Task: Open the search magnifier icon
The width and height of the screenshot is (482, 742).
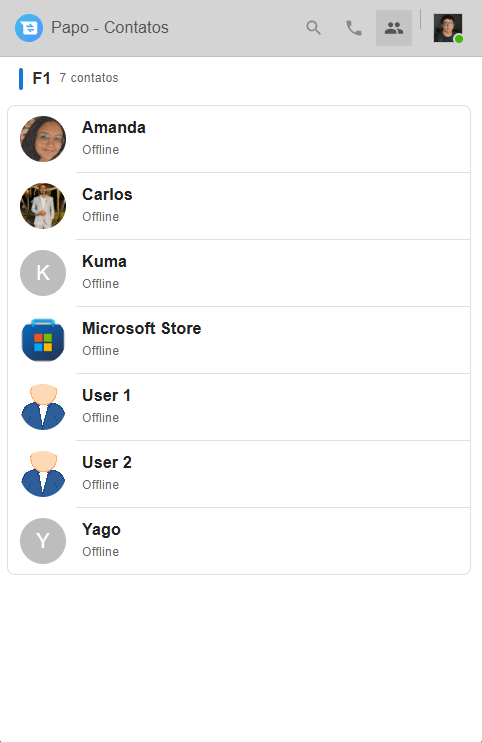Action: pyautogui.click(x=313, y=28)
